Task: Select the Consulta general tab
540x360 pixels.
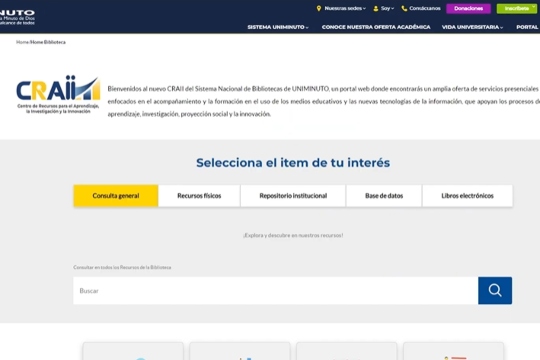Action: [116, 196]
